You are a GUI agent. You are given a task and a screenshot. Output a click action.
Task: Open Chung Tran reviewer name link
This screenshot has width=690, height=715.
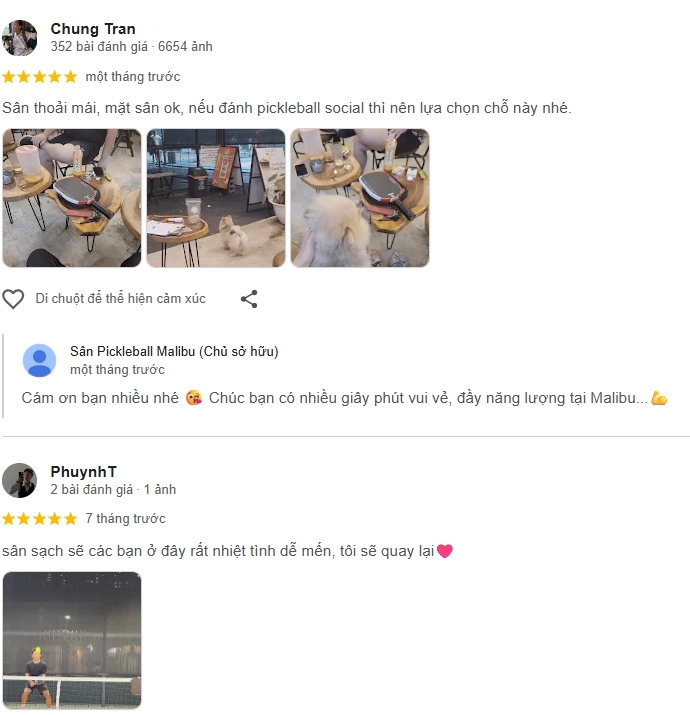pyautogui.click(x=93, y=29)
